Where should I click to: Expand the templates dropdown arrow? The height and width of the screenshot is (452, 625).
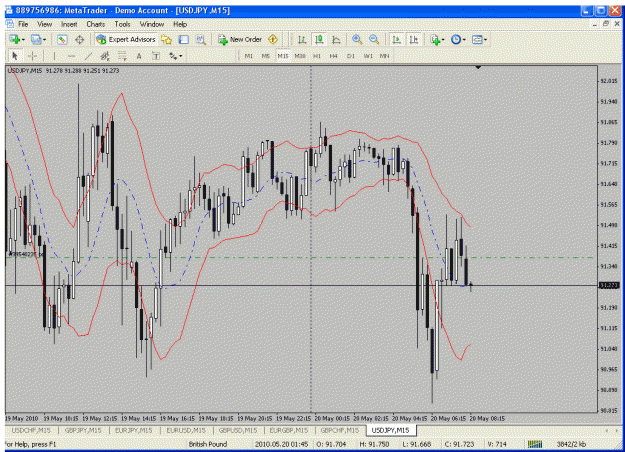coord(485,40)
